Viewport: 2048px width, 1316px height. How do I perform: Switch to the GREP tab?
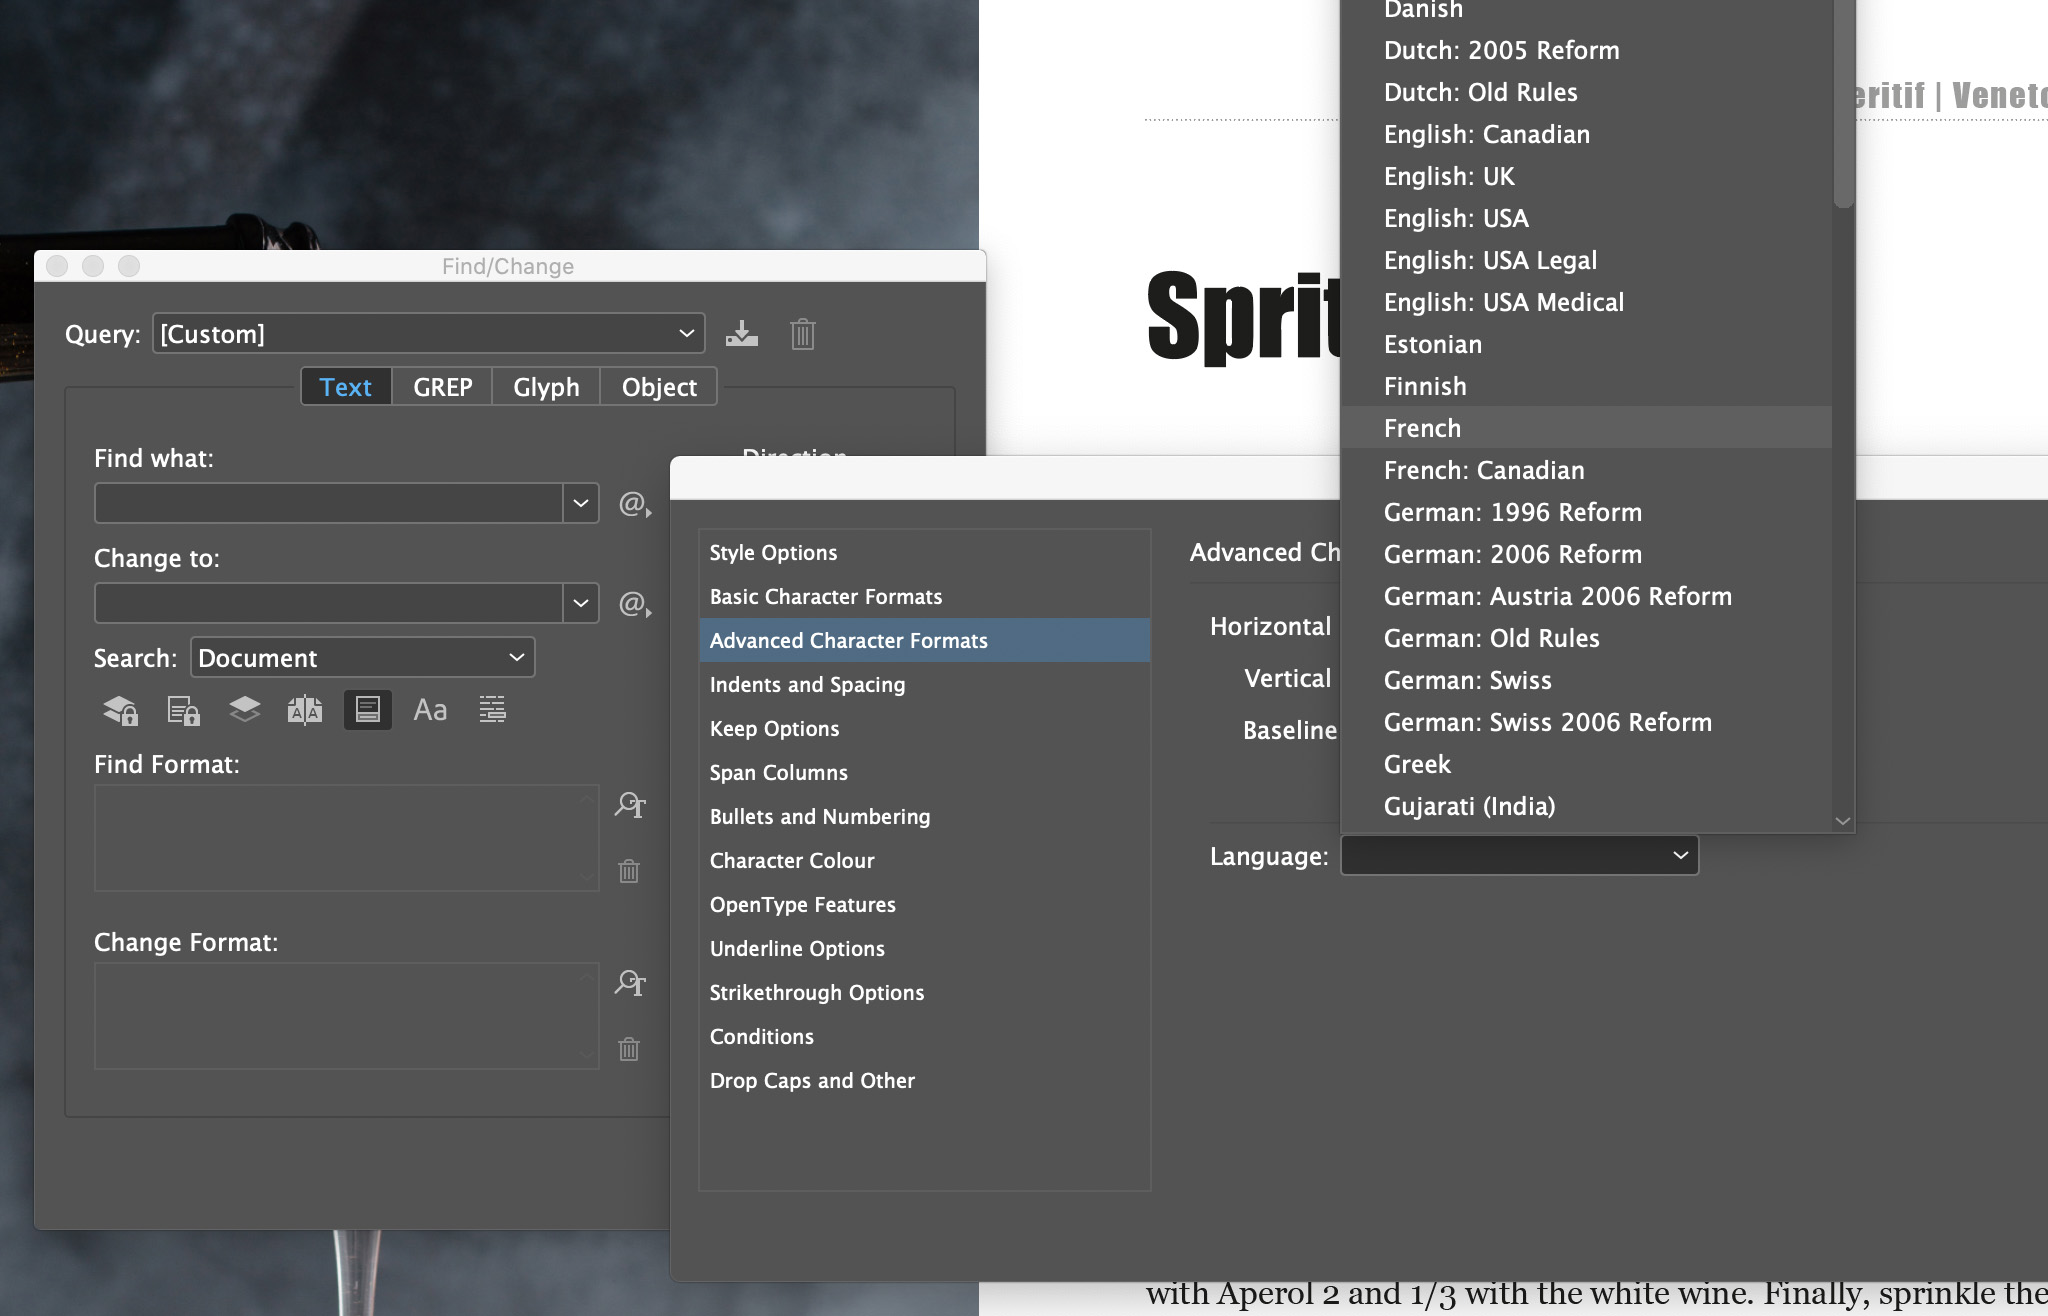[x=442, y=387]
